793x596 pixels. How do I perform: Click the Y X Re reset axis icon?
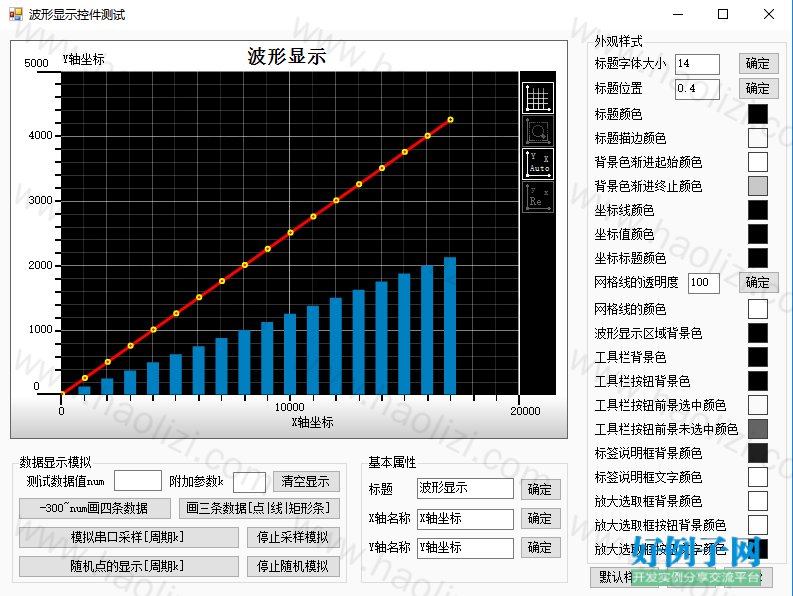(538, 197)
